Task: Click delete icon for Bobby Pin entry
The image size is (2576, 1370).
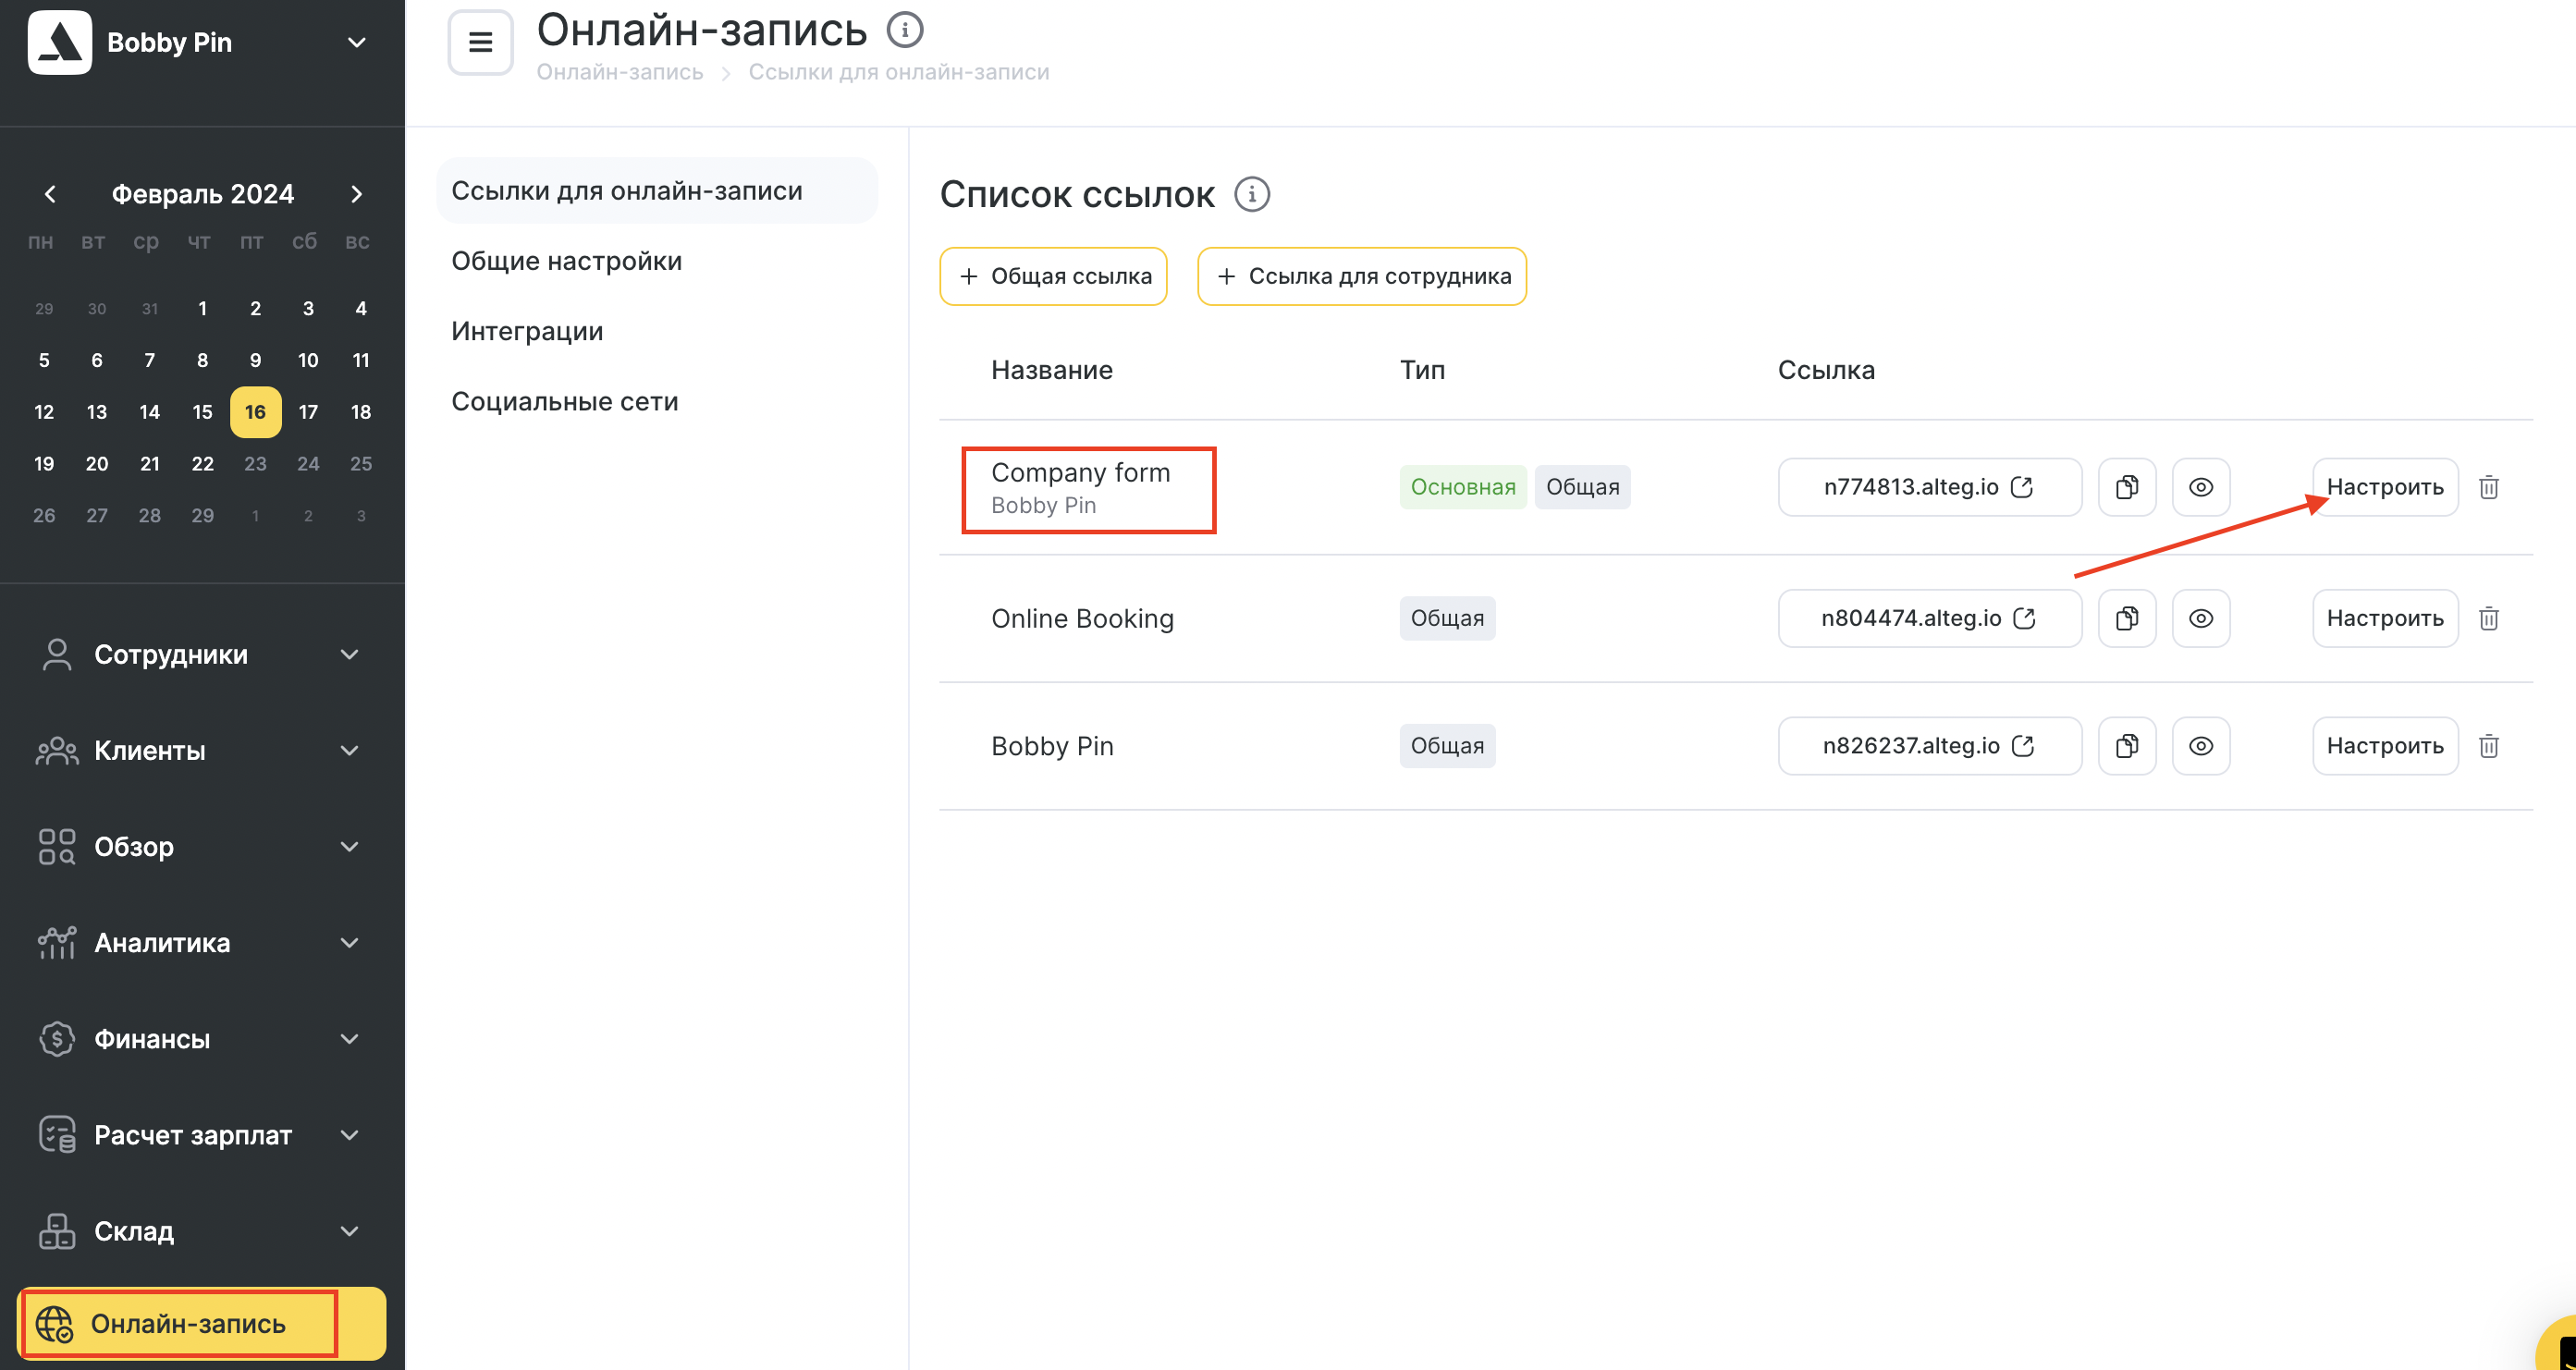Action: [x=2491, y=745]
